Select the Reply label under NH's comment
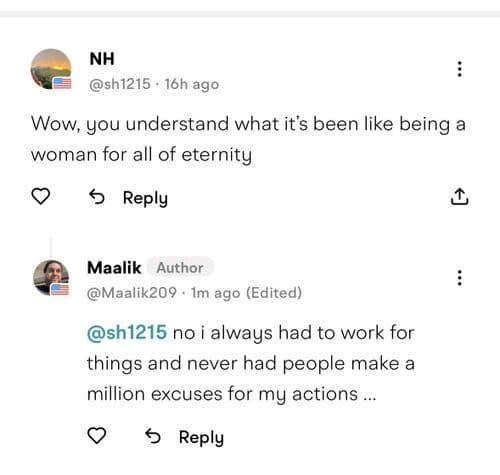Viewport: 500px width, 475px height. [145, 198]
